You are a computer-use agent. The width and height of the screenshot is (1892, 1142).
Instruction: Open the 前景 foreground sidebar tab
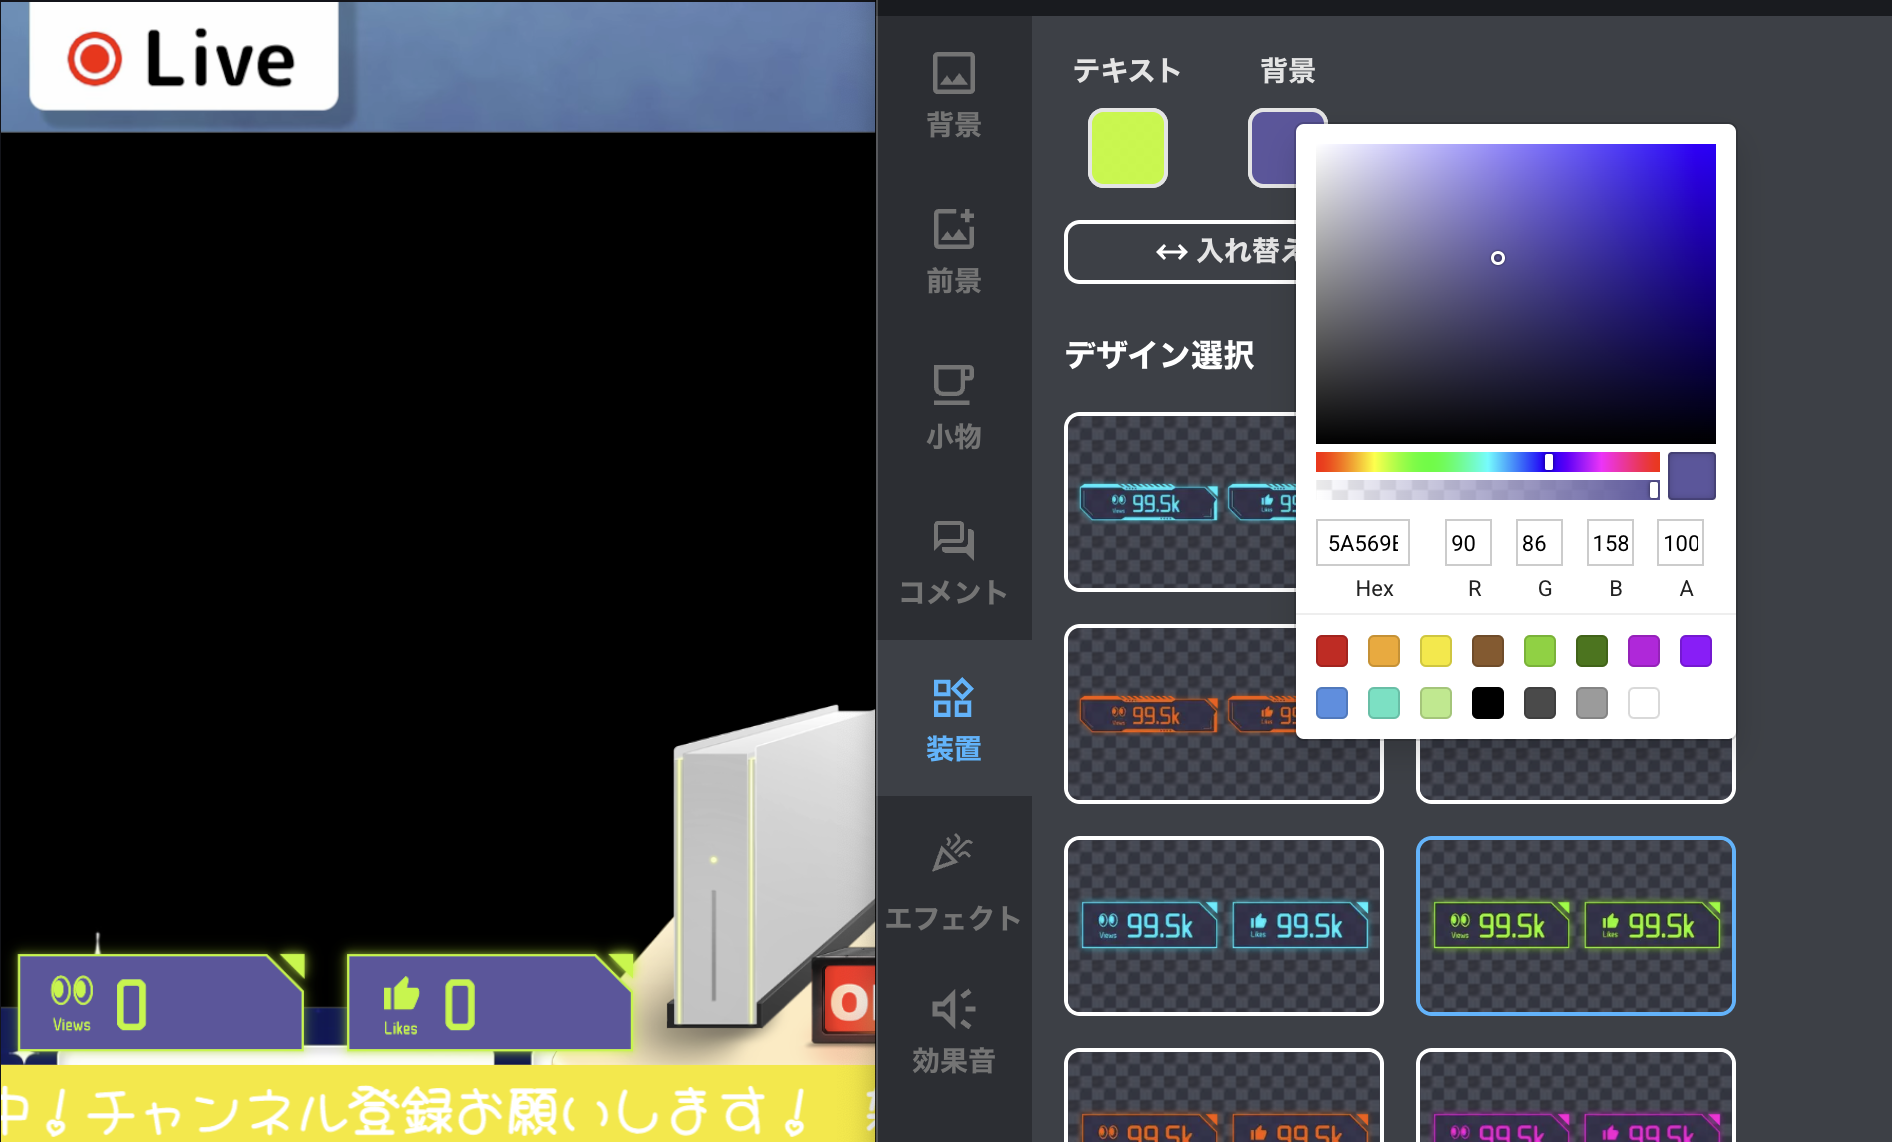coord(953,251)
